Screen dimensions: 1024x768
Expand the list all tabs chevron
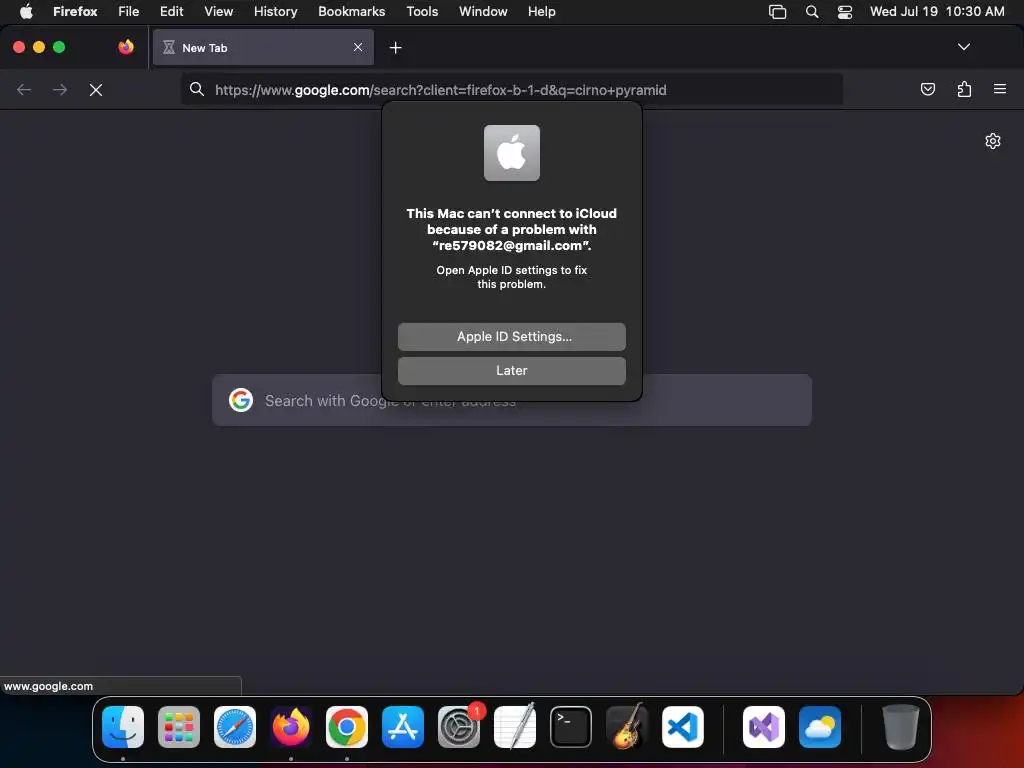[x=963, y=47]
